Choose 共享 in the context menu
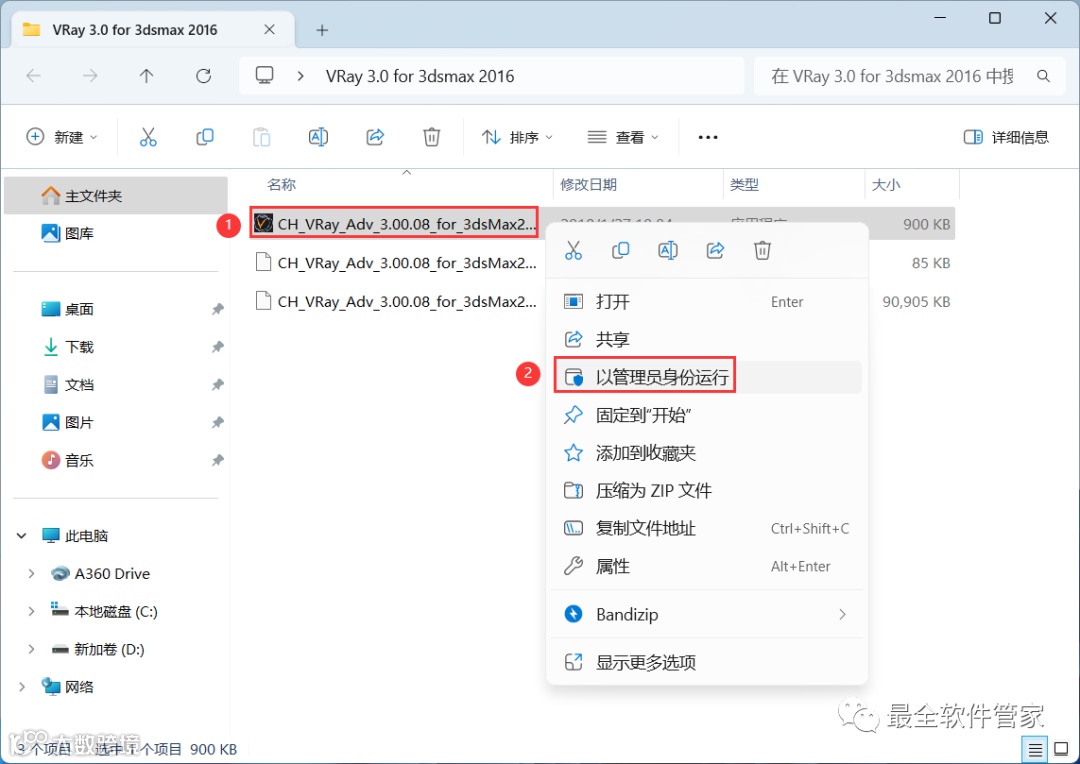Viewport: 1080px width, 764px height. 707,339
